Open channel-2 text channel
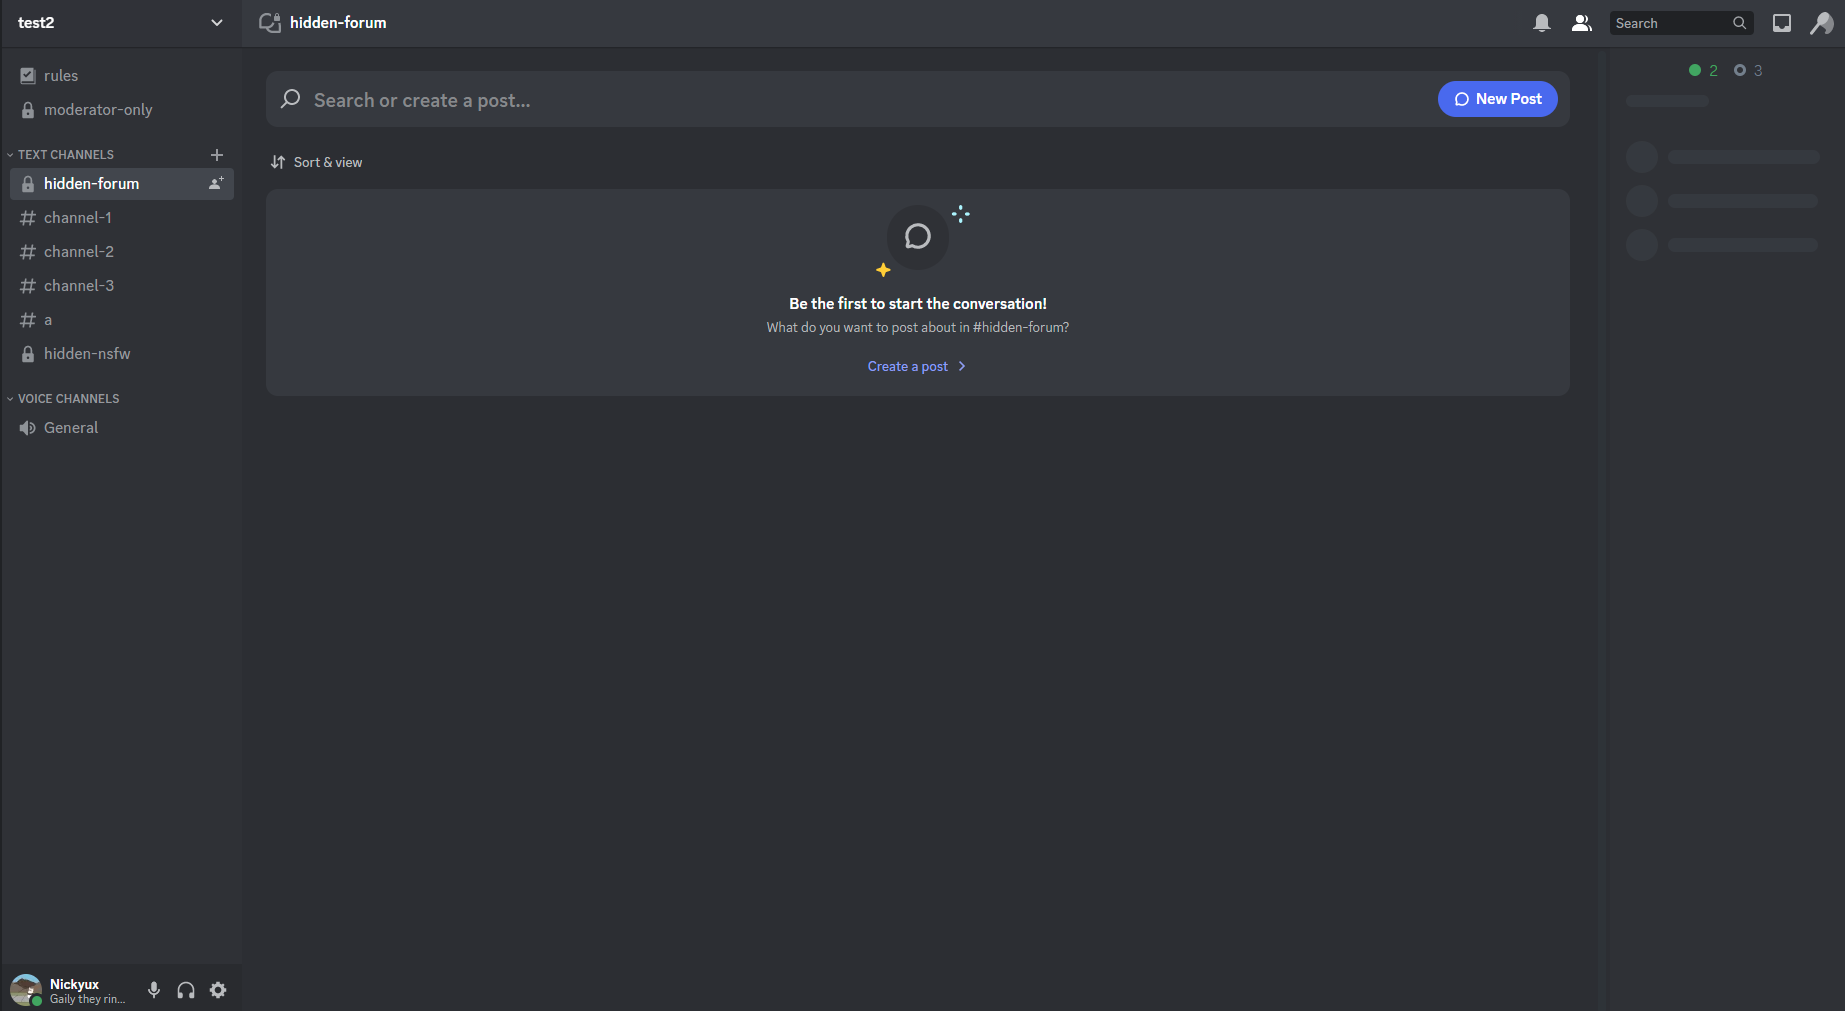This screenshot has width=1845, height=1011. tap(121, 251)
